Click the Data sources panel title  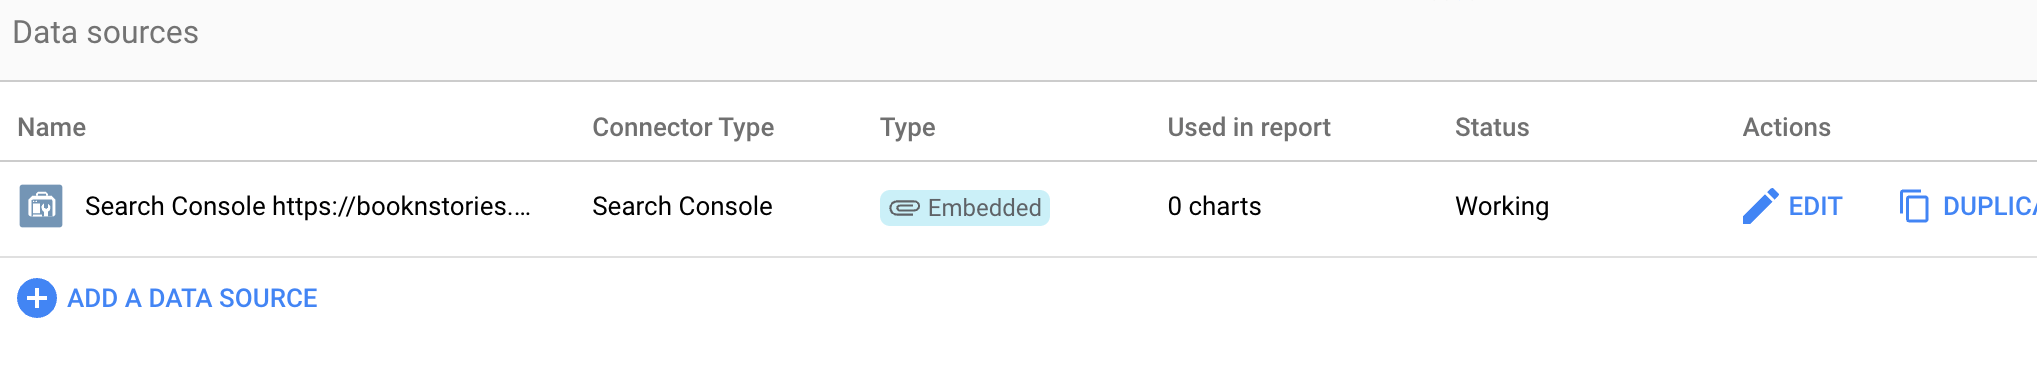[106, 32]
